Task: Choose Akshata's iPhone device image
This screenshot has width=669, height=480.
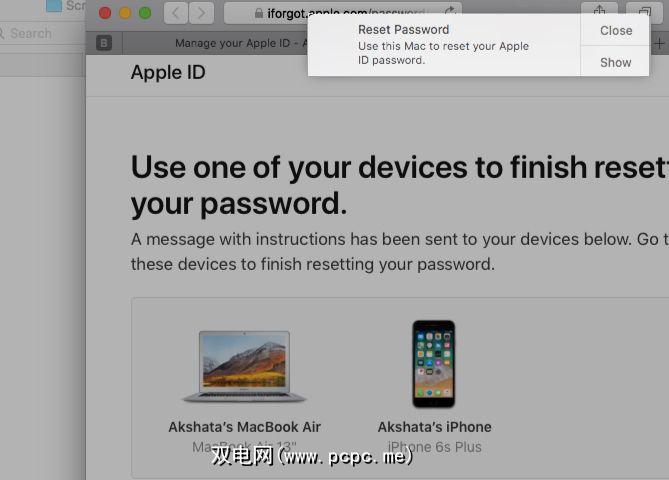Action: point(433,364)
